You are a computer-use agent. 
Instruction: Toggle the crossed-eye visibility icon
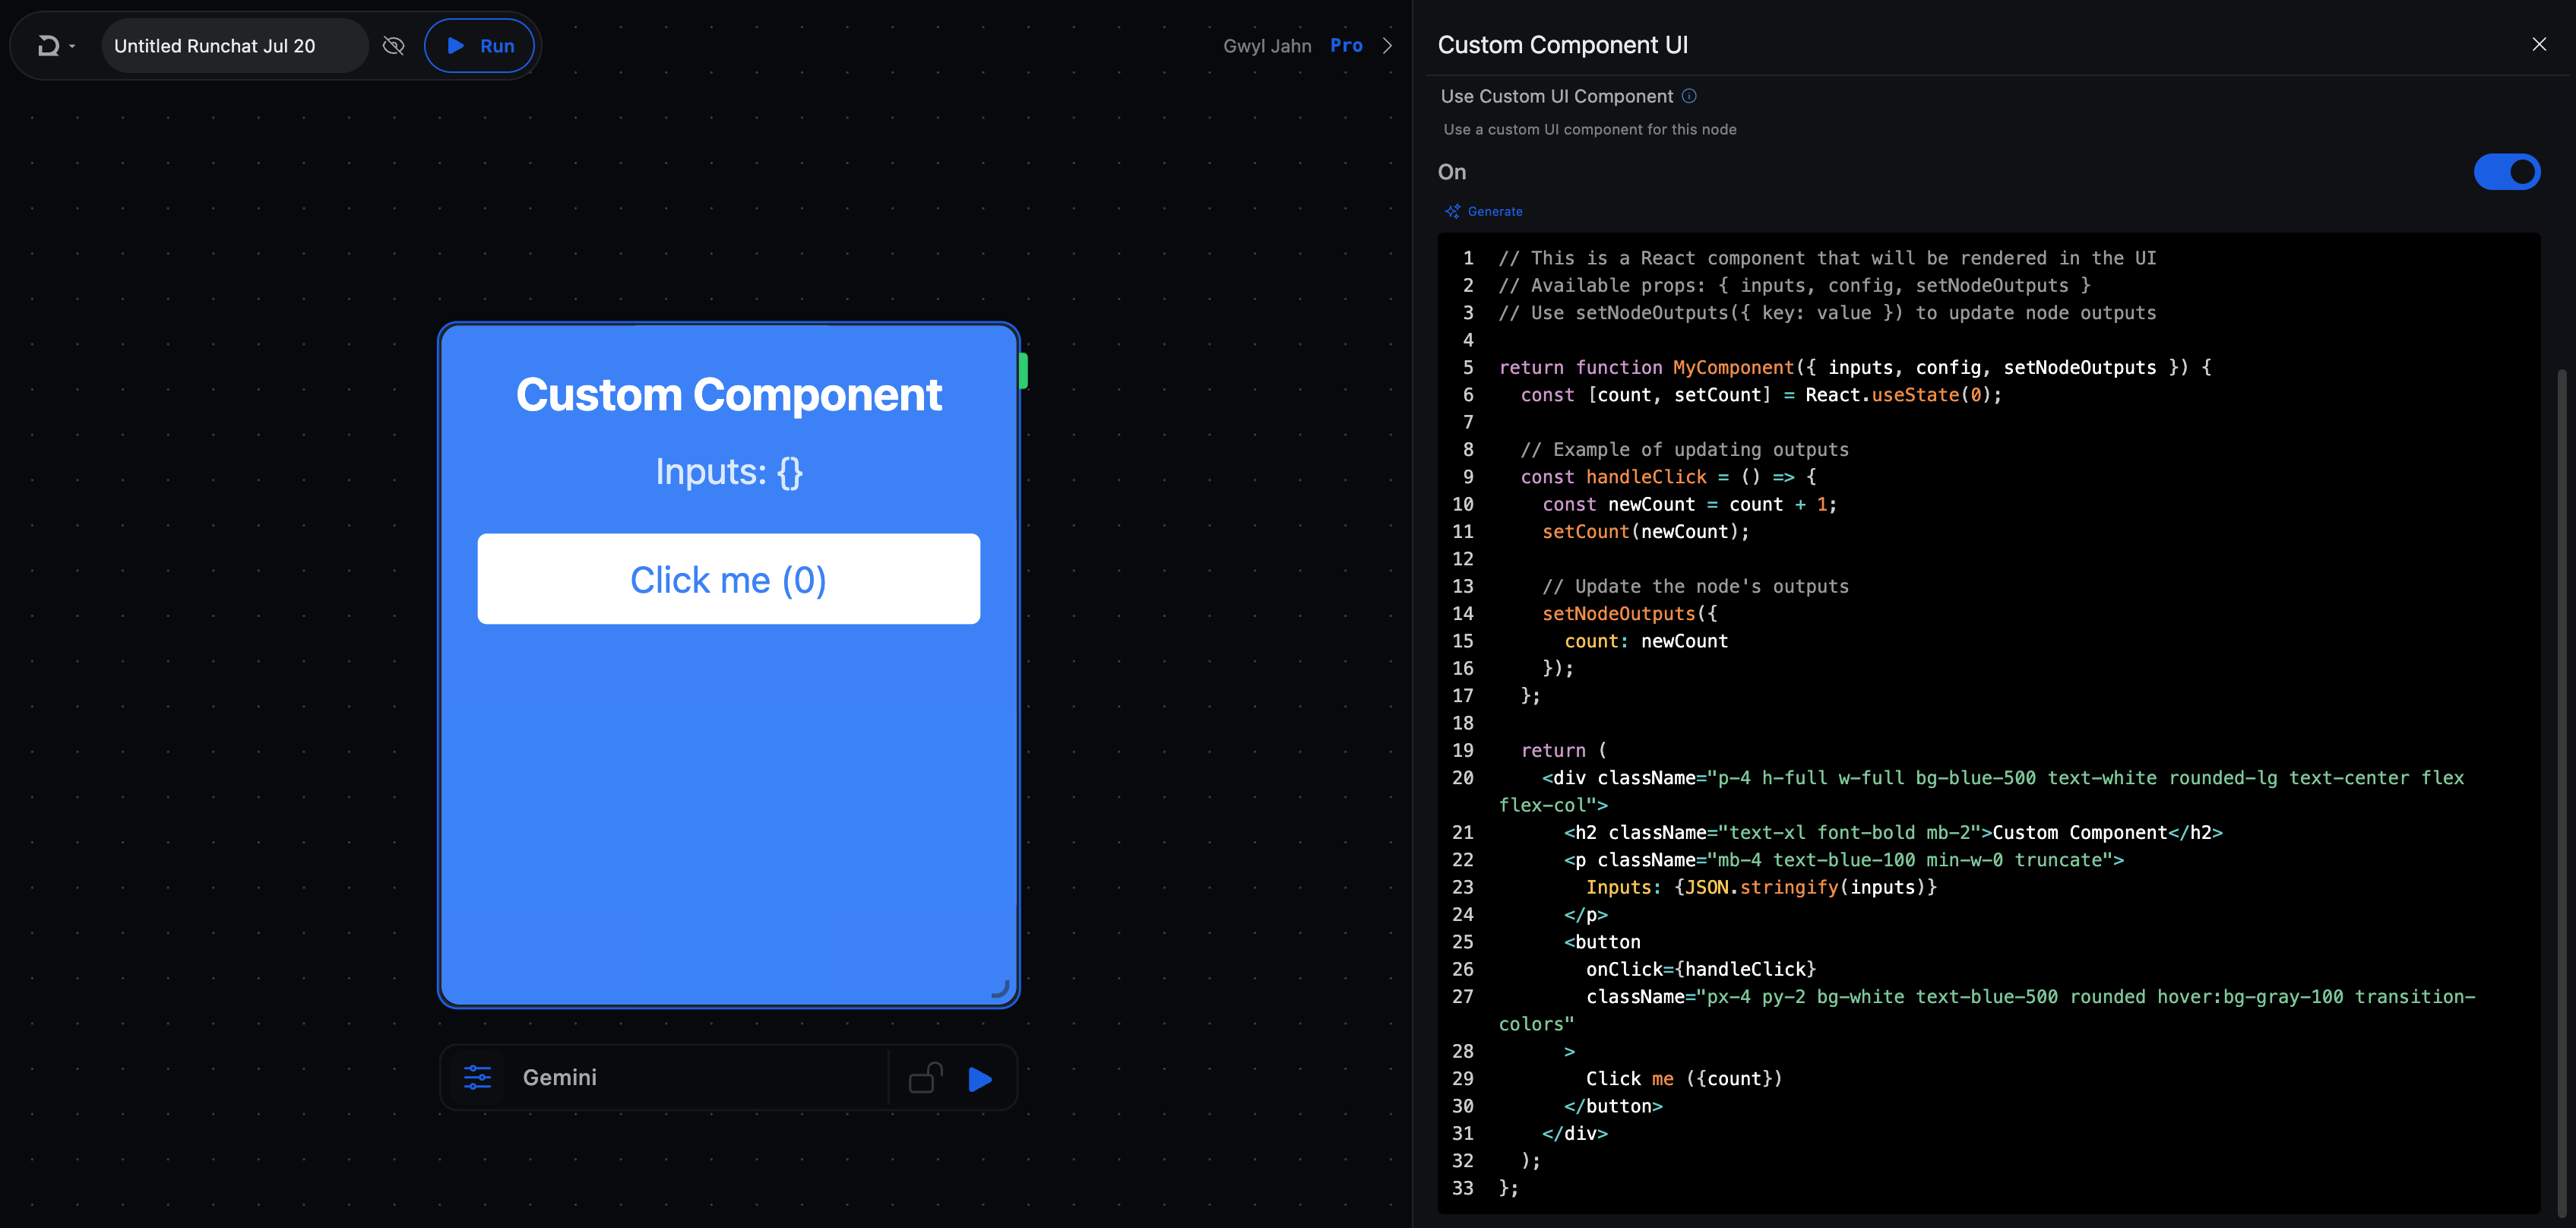[394, 46]
